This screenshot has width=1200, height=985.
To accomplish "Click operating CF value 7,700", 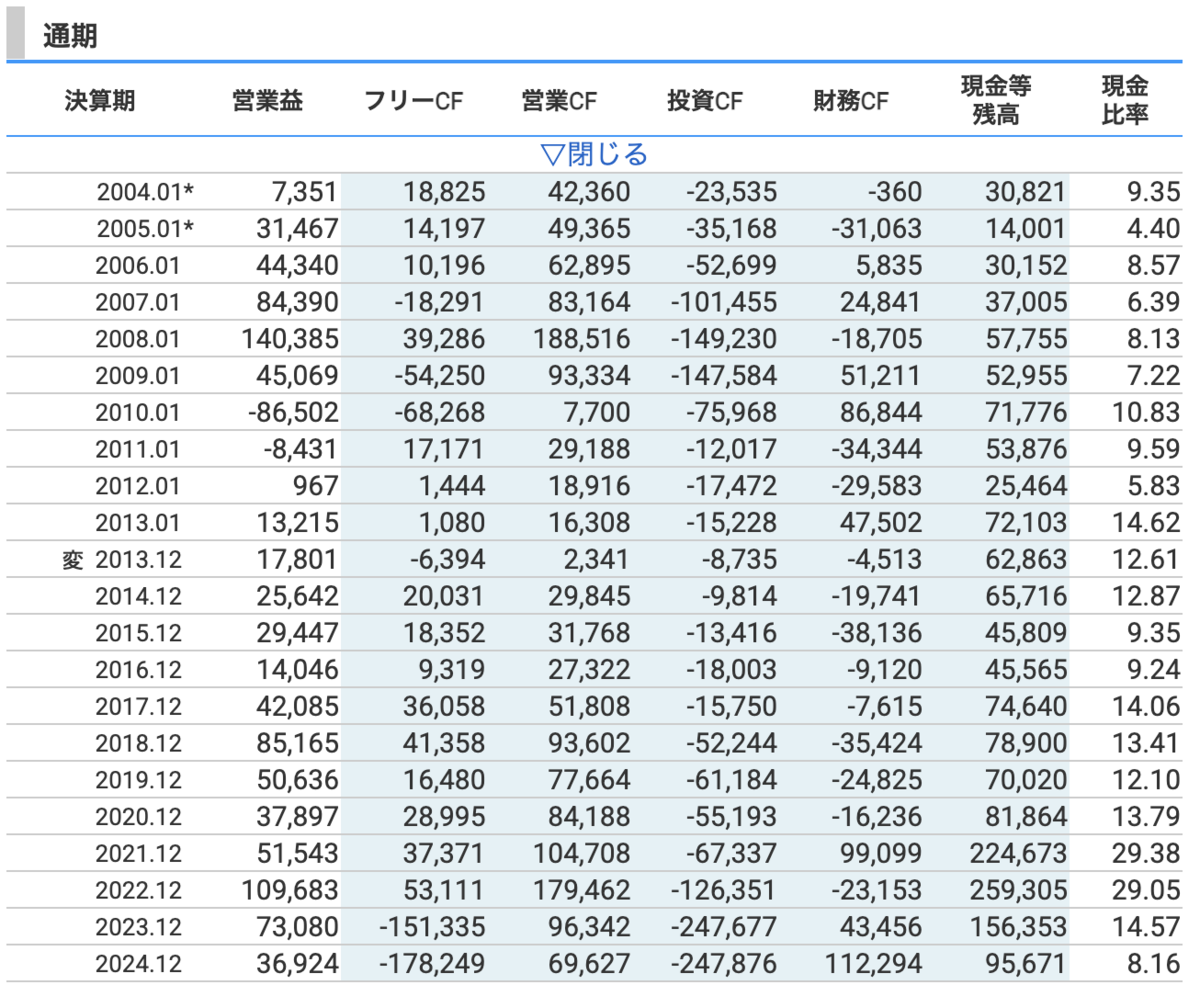I will point(599,412).
